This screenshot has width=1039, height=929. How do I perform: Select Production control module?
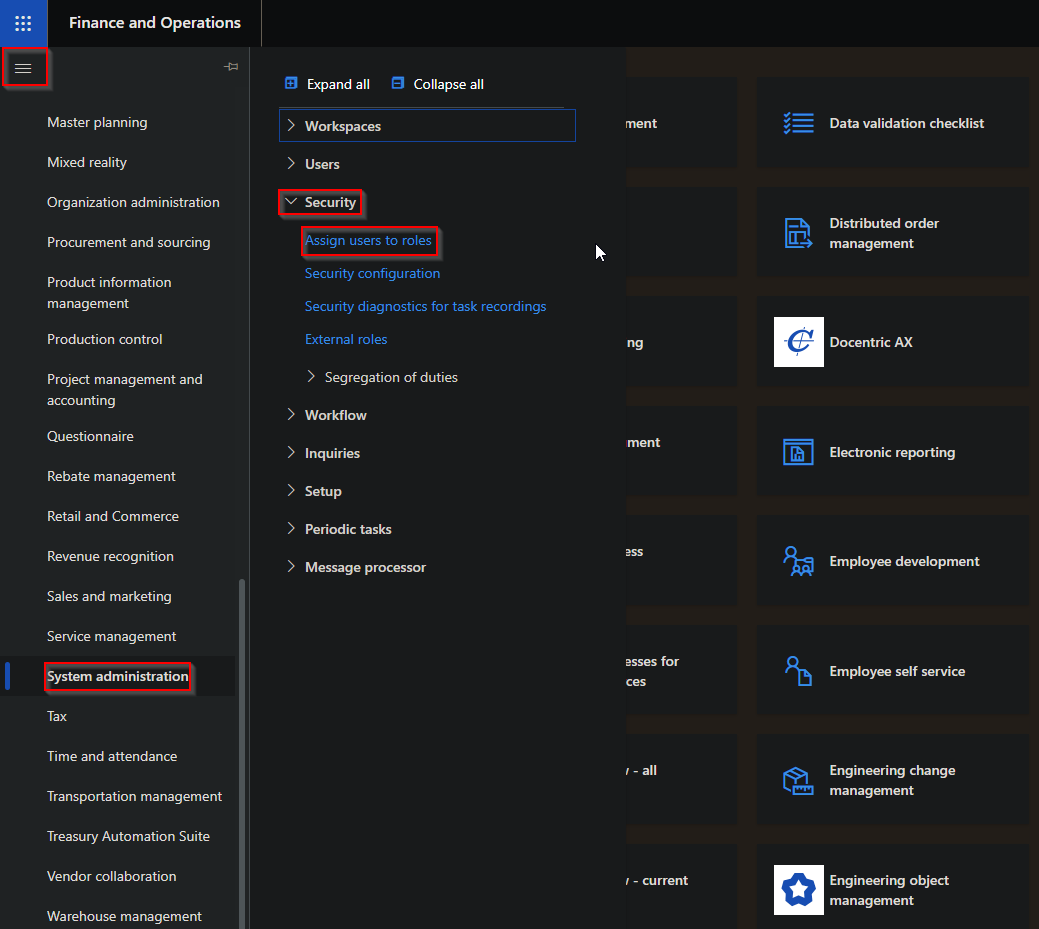(105, 339)
